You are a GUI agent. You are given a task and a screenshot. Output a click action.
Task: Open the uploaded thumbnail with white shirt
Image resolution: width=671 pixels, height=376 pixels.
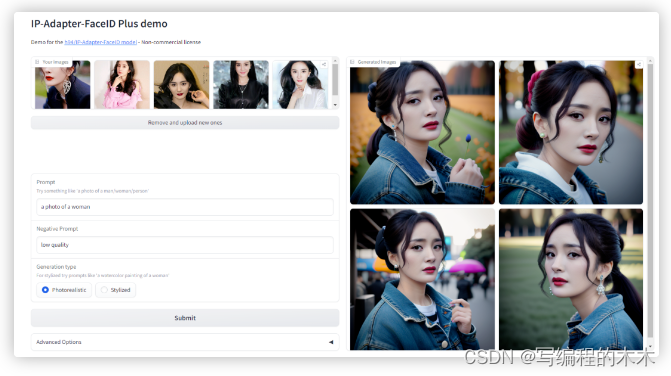(300, 85)
